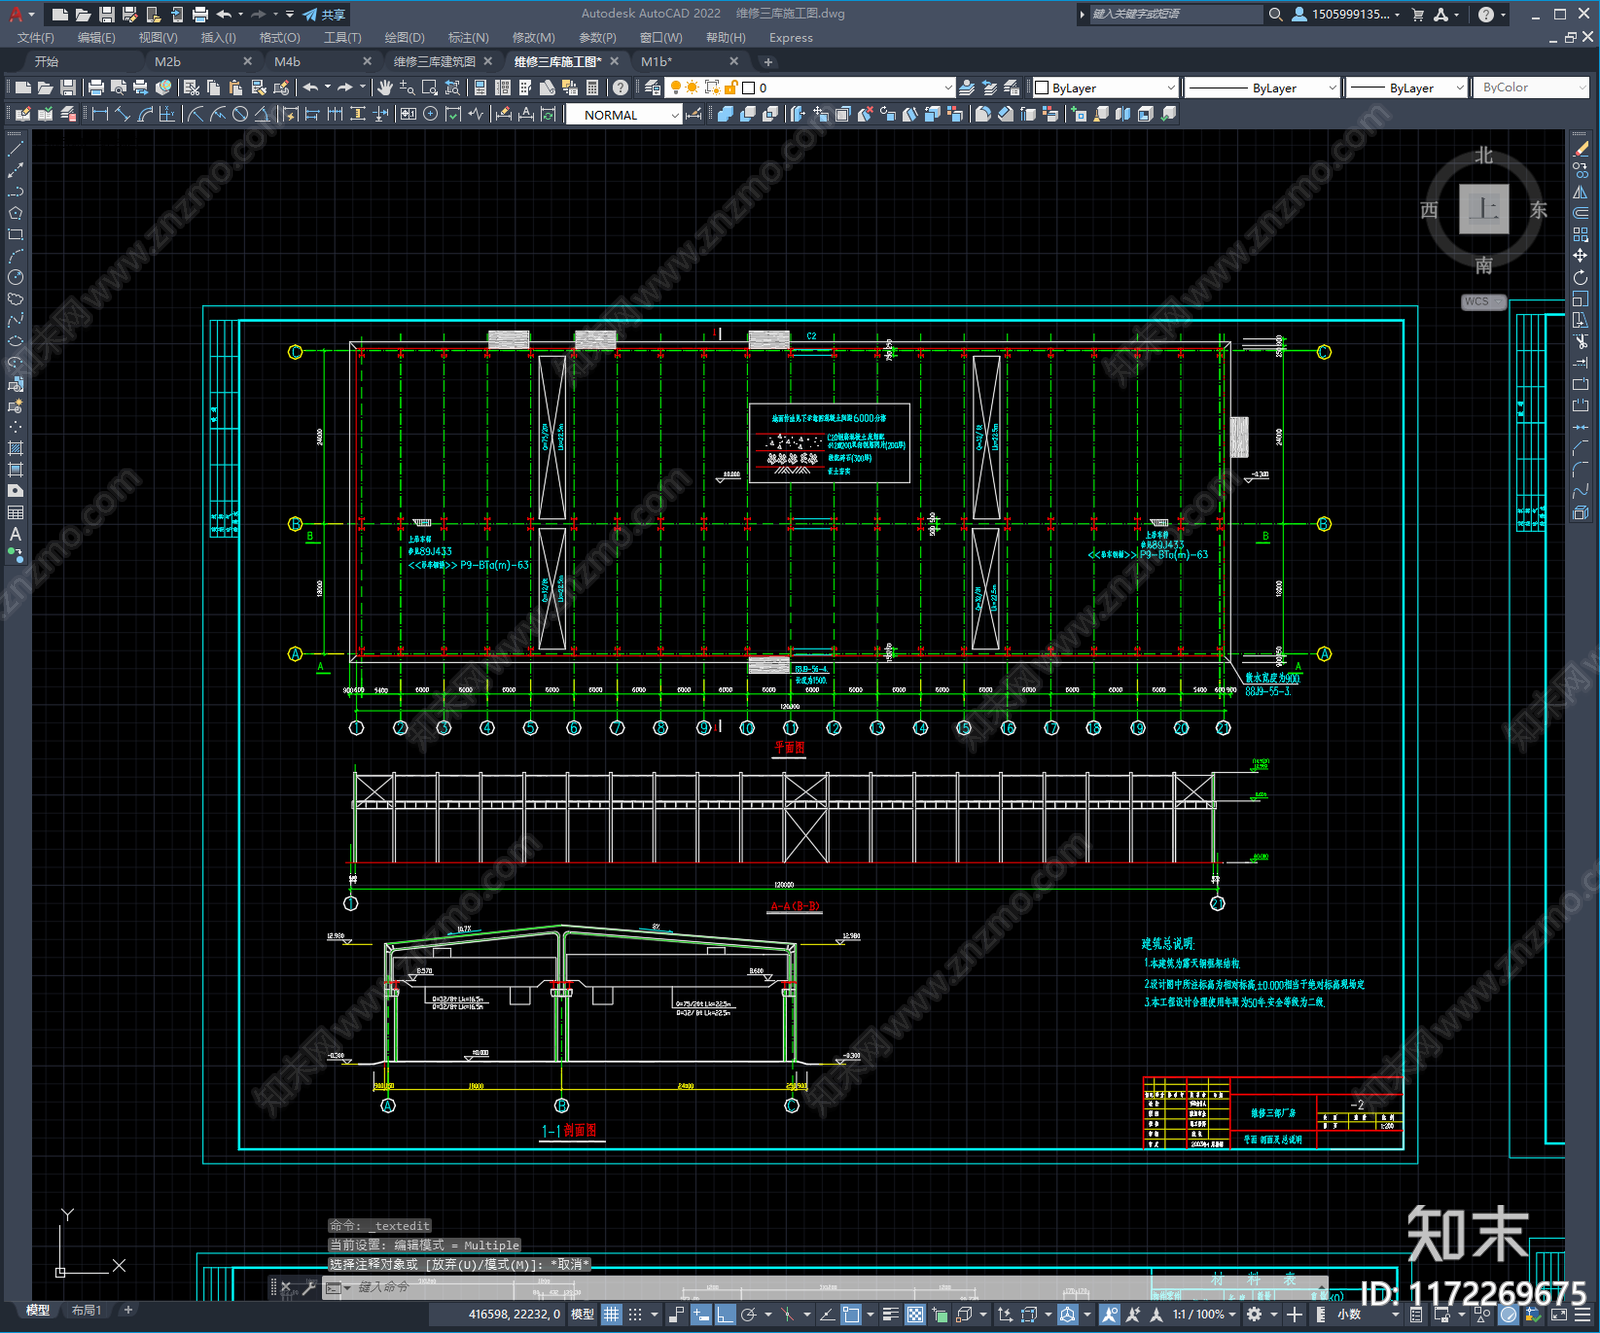The height and width of the screenshot is (1333, 1600).
Task: Toggle annotation visibility in status bar
Action: point(1109,1315)
